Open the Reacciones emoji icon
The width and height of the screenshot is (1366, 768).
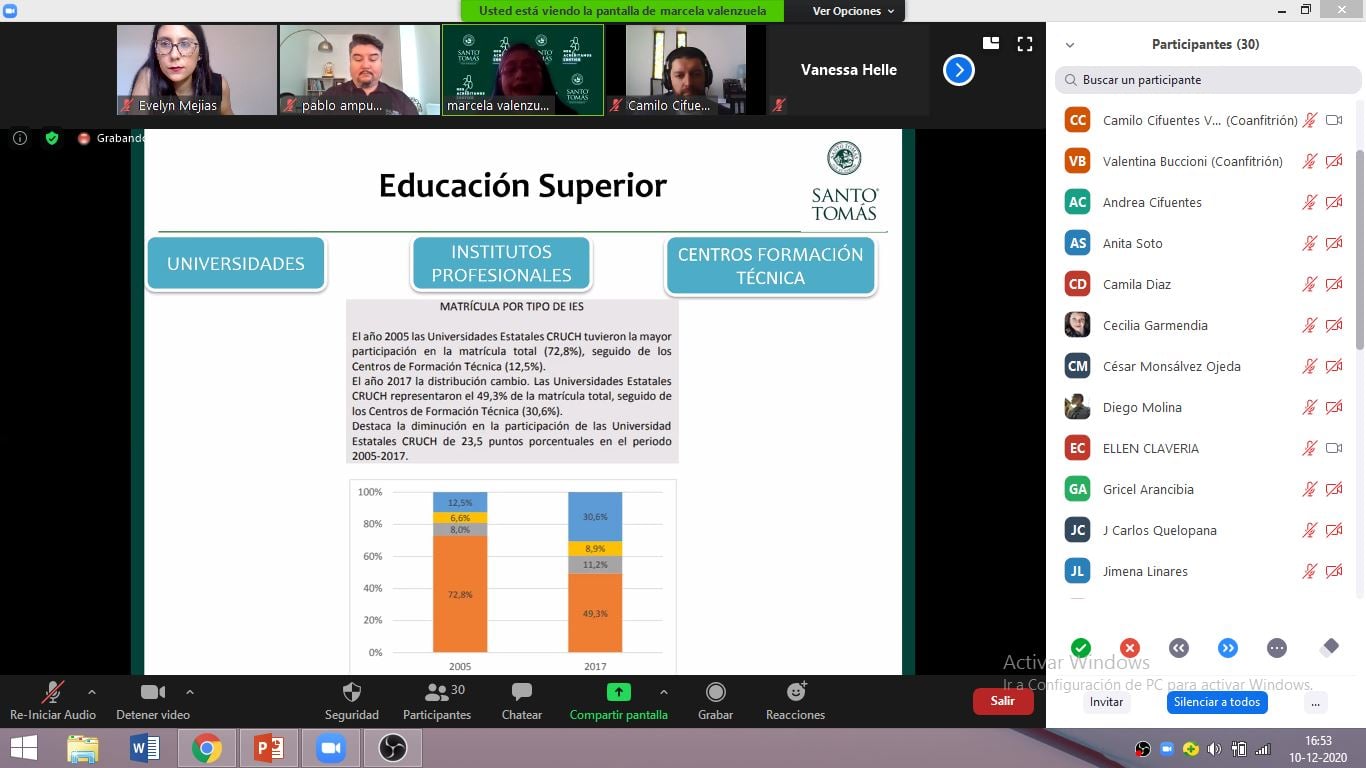click(x=796, y=692)
